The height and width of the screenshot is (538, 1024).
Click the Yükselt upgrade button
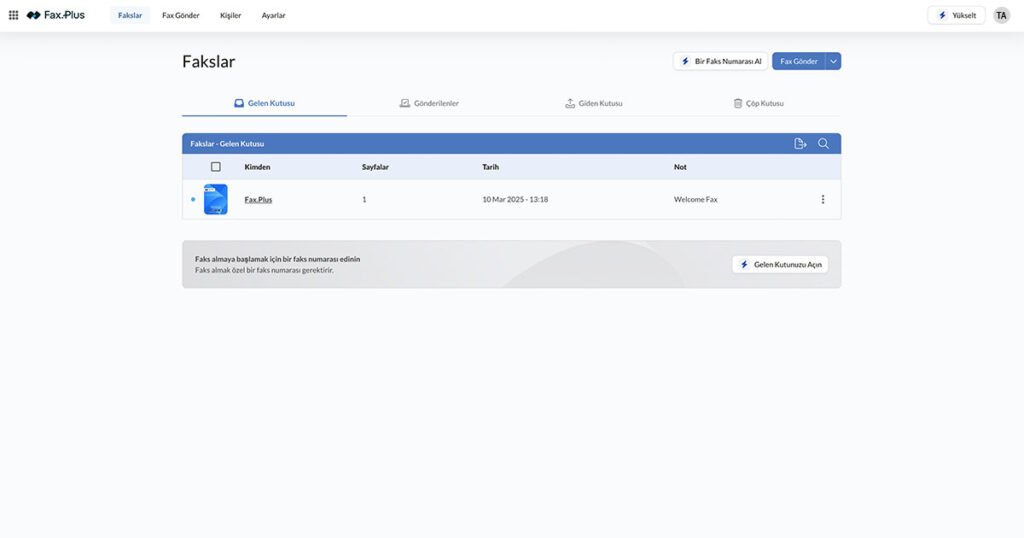(956, 15)
